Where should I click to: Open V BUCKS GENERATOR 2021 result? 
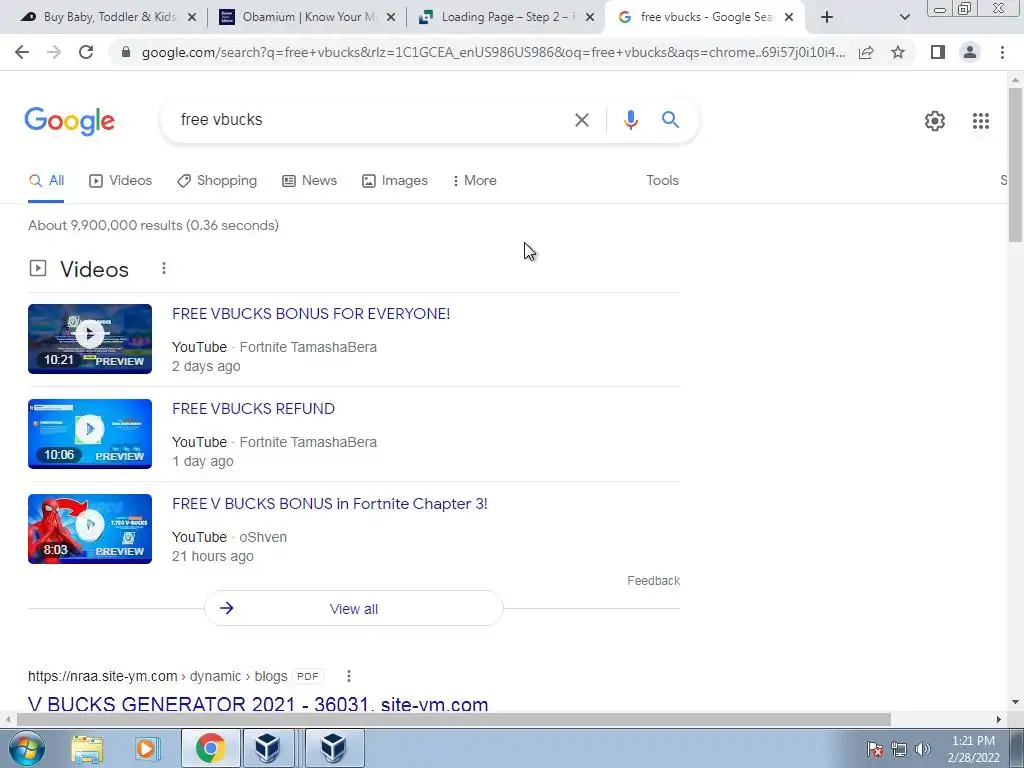[258, 704]
